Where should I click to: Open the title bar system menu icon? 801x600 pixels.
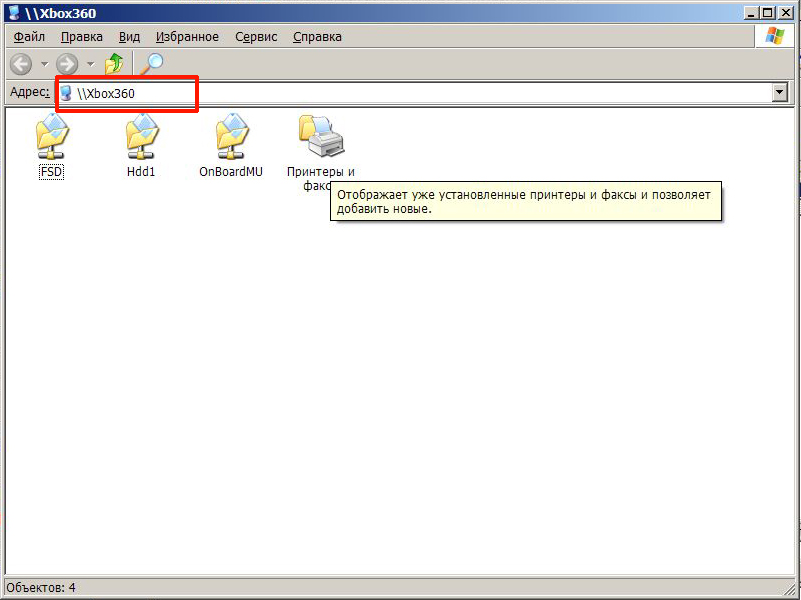coord(12,13)
